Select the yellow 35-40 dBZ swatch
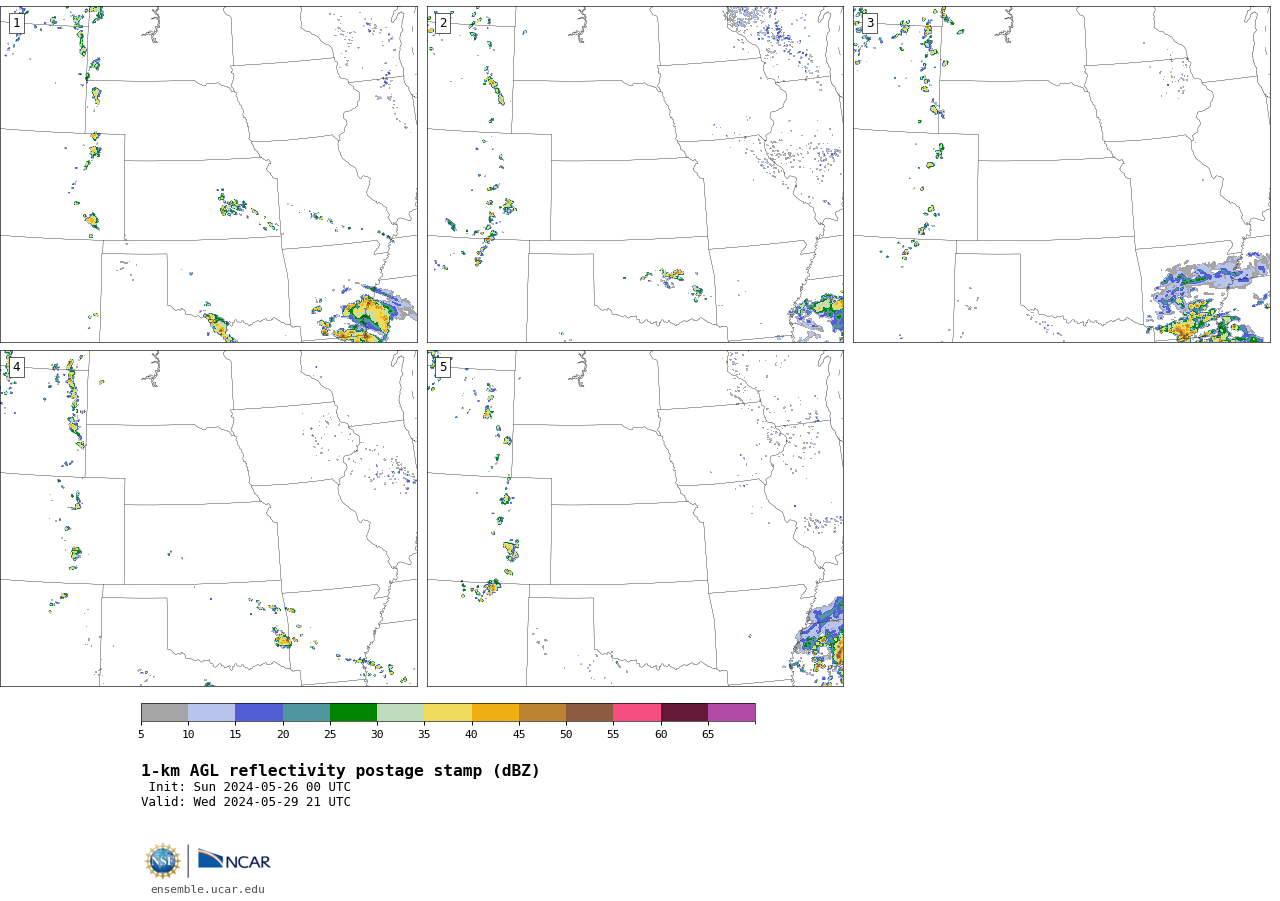 [x=448, y=712]
